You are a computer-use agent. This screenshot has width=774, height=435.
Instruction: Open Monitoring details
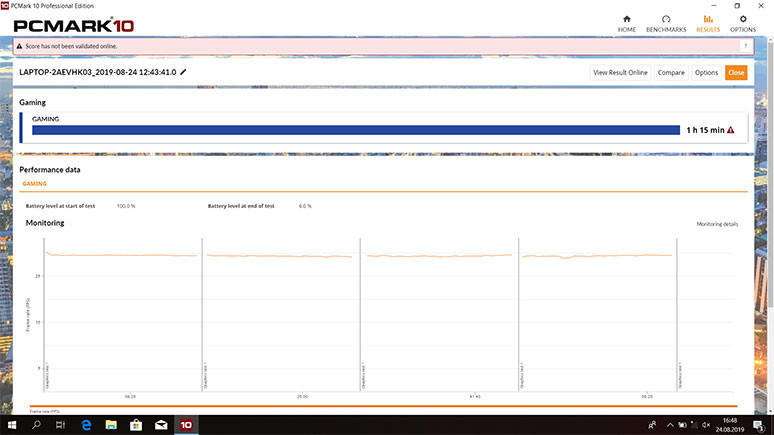(x=717, y=224)
